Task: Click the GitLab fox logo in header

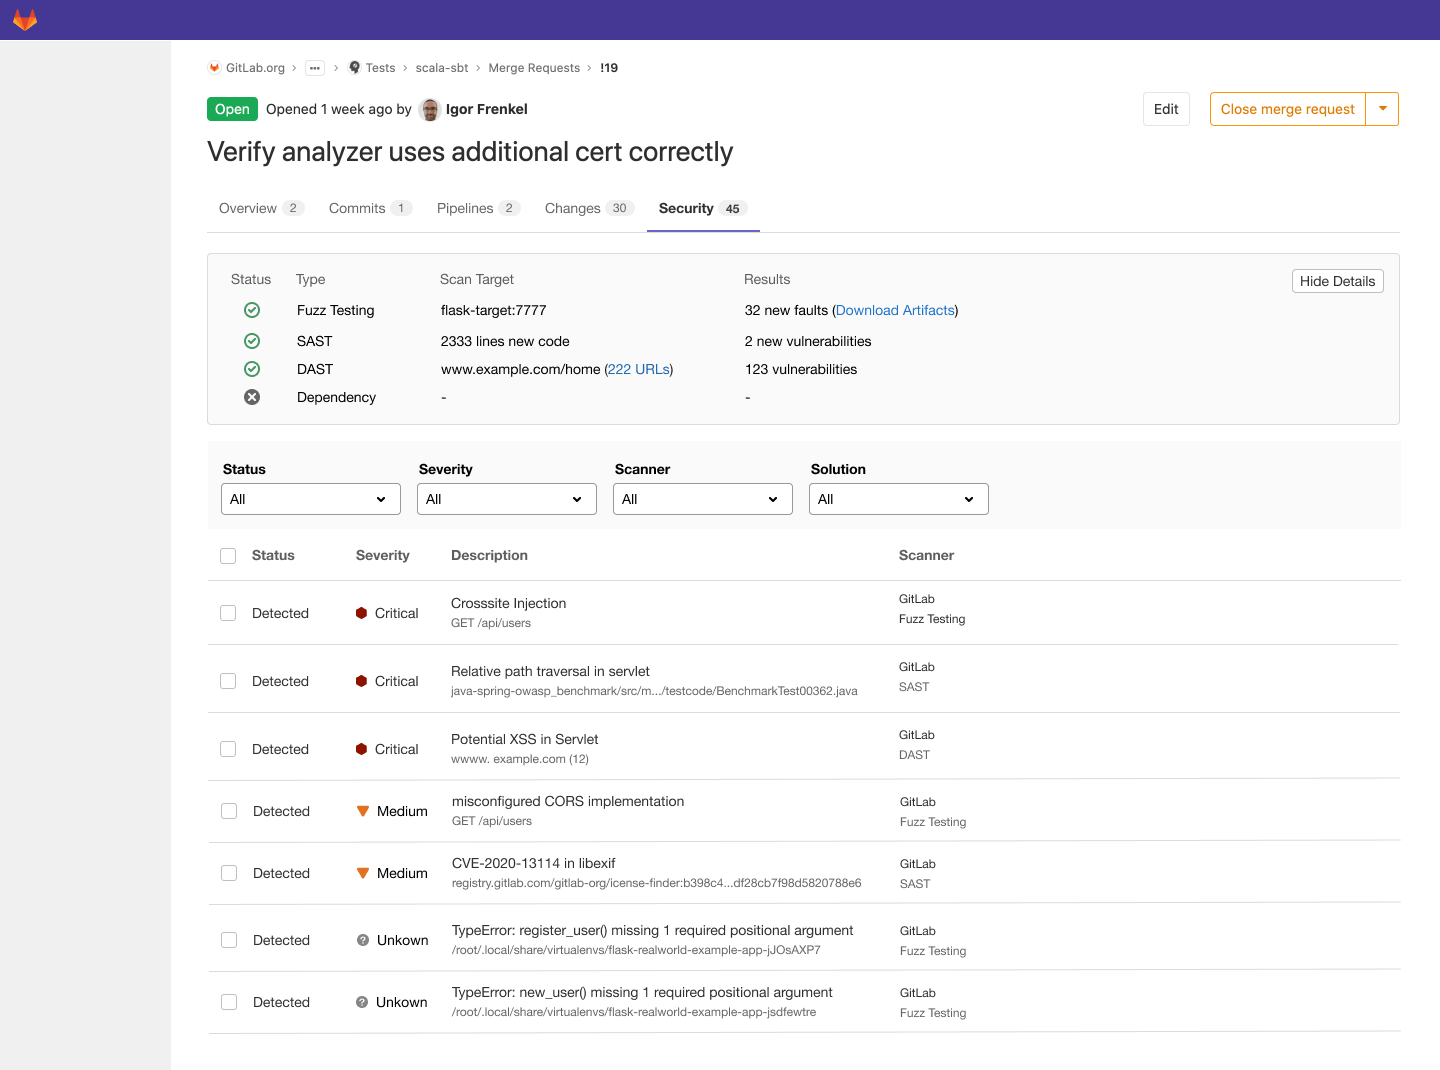Action: point(25,20)
